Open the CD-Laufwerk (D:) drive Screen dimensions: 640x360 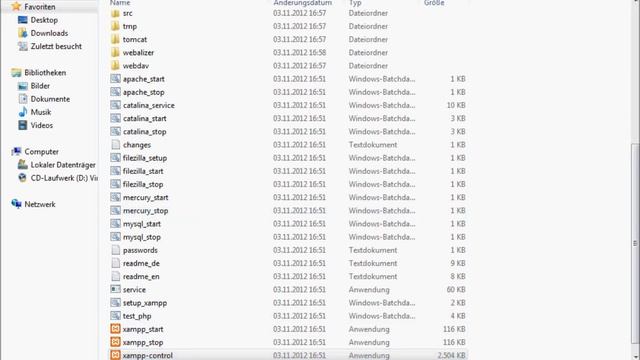tap(64, 178)
